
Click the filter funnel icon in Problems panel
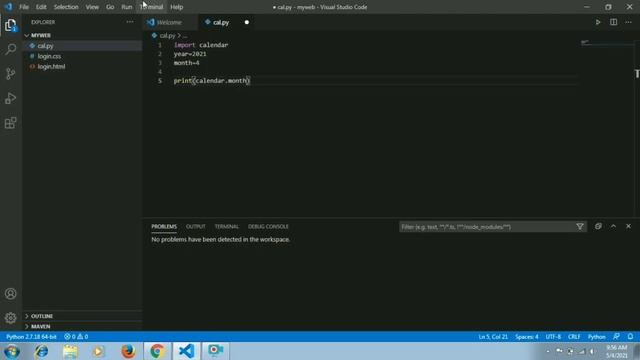pyautogui.click(x=580, y=227)
